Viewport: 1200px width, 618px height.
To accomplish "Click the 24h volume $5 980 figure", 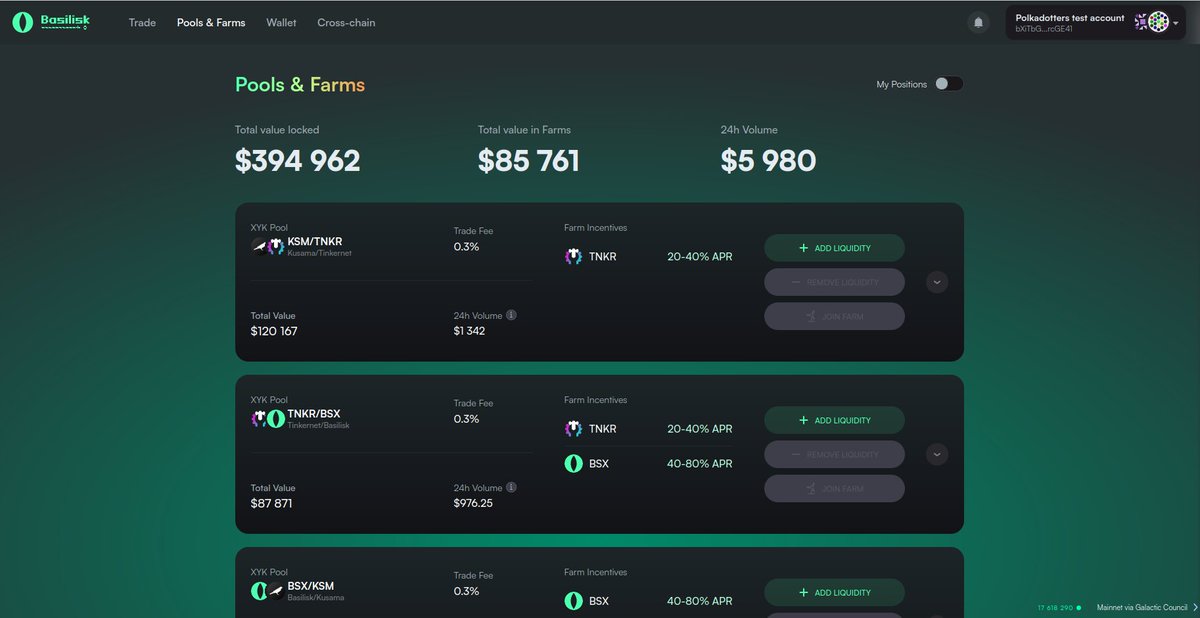I will [768, 160].
